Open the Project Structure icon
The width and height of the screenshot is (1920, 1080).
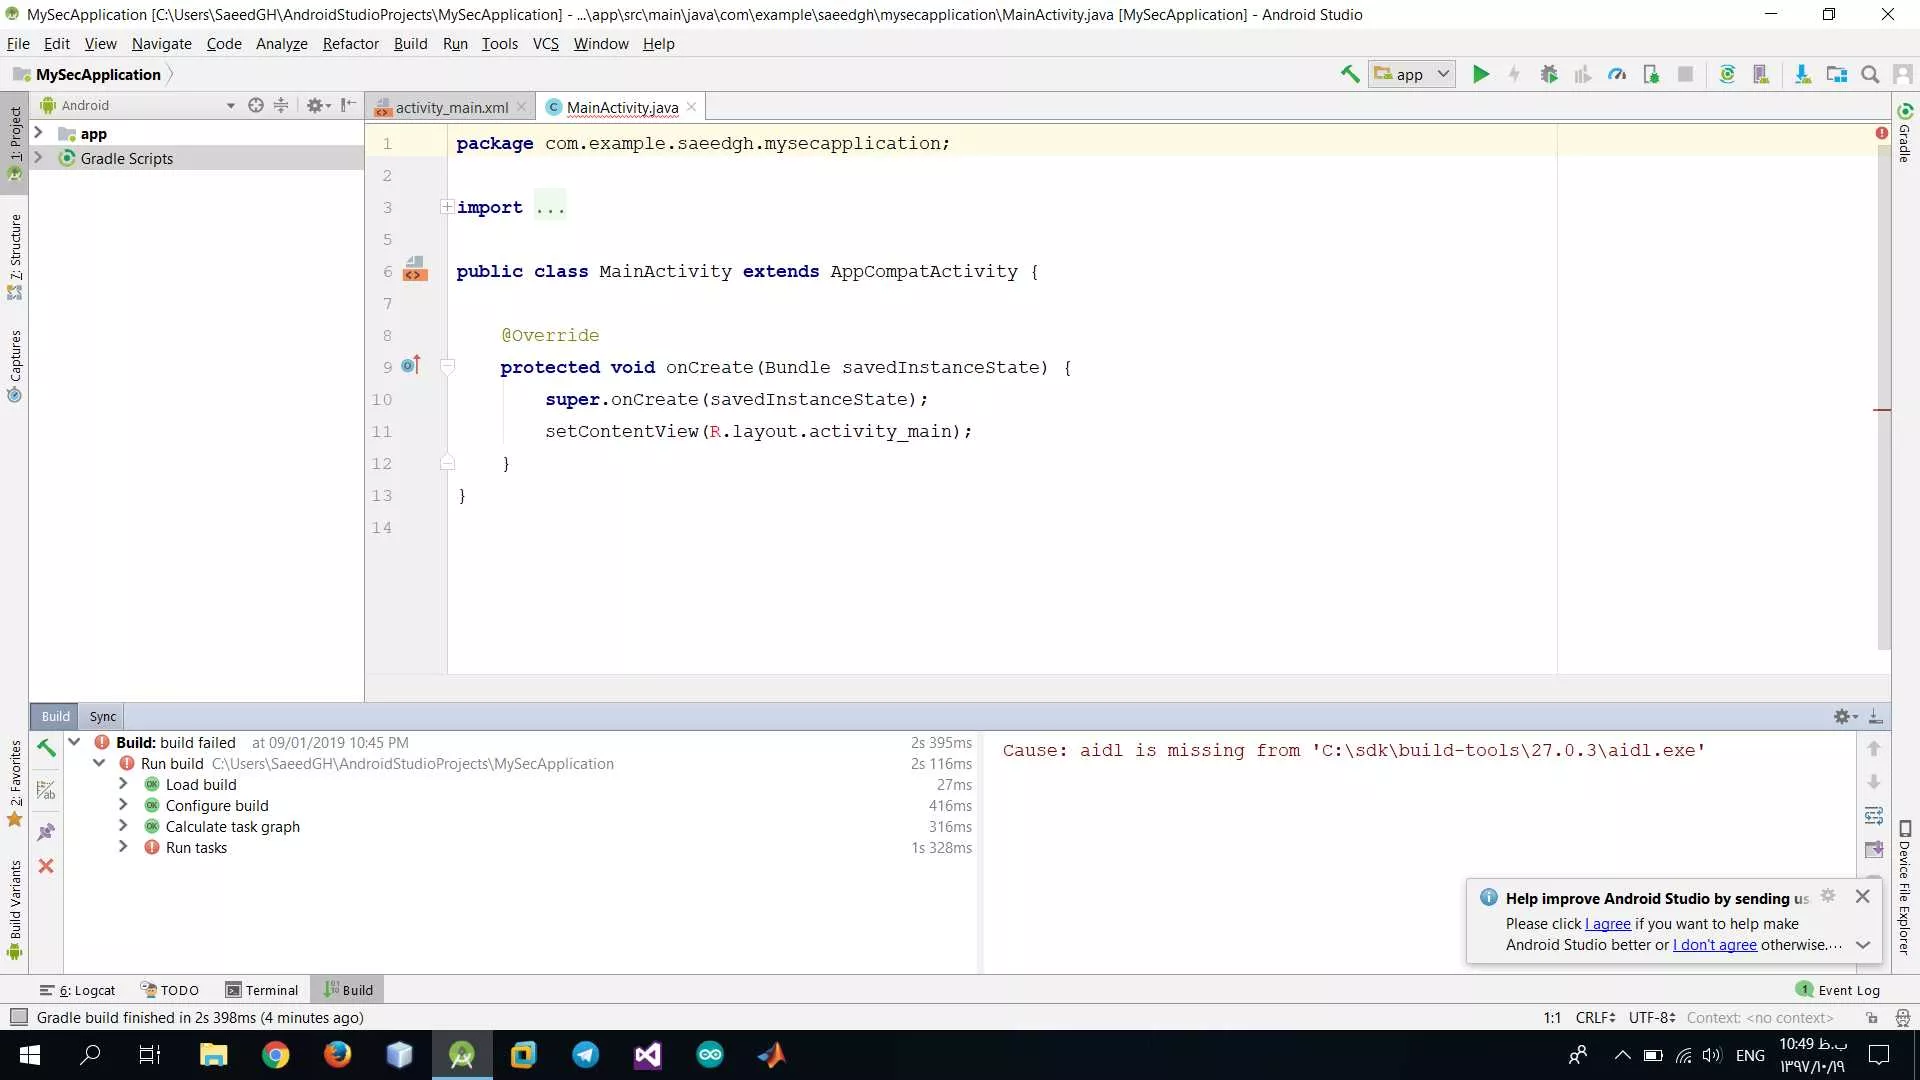click(x=1837, y=74)
